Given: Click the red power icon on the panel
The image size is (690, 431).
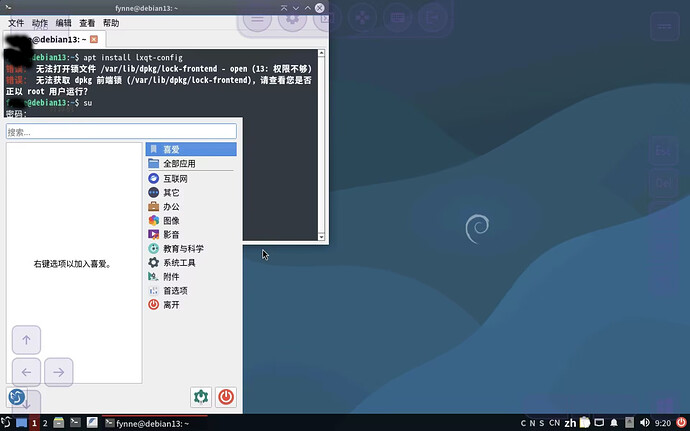Looking at the screenshot, I should tap(681, 423).
